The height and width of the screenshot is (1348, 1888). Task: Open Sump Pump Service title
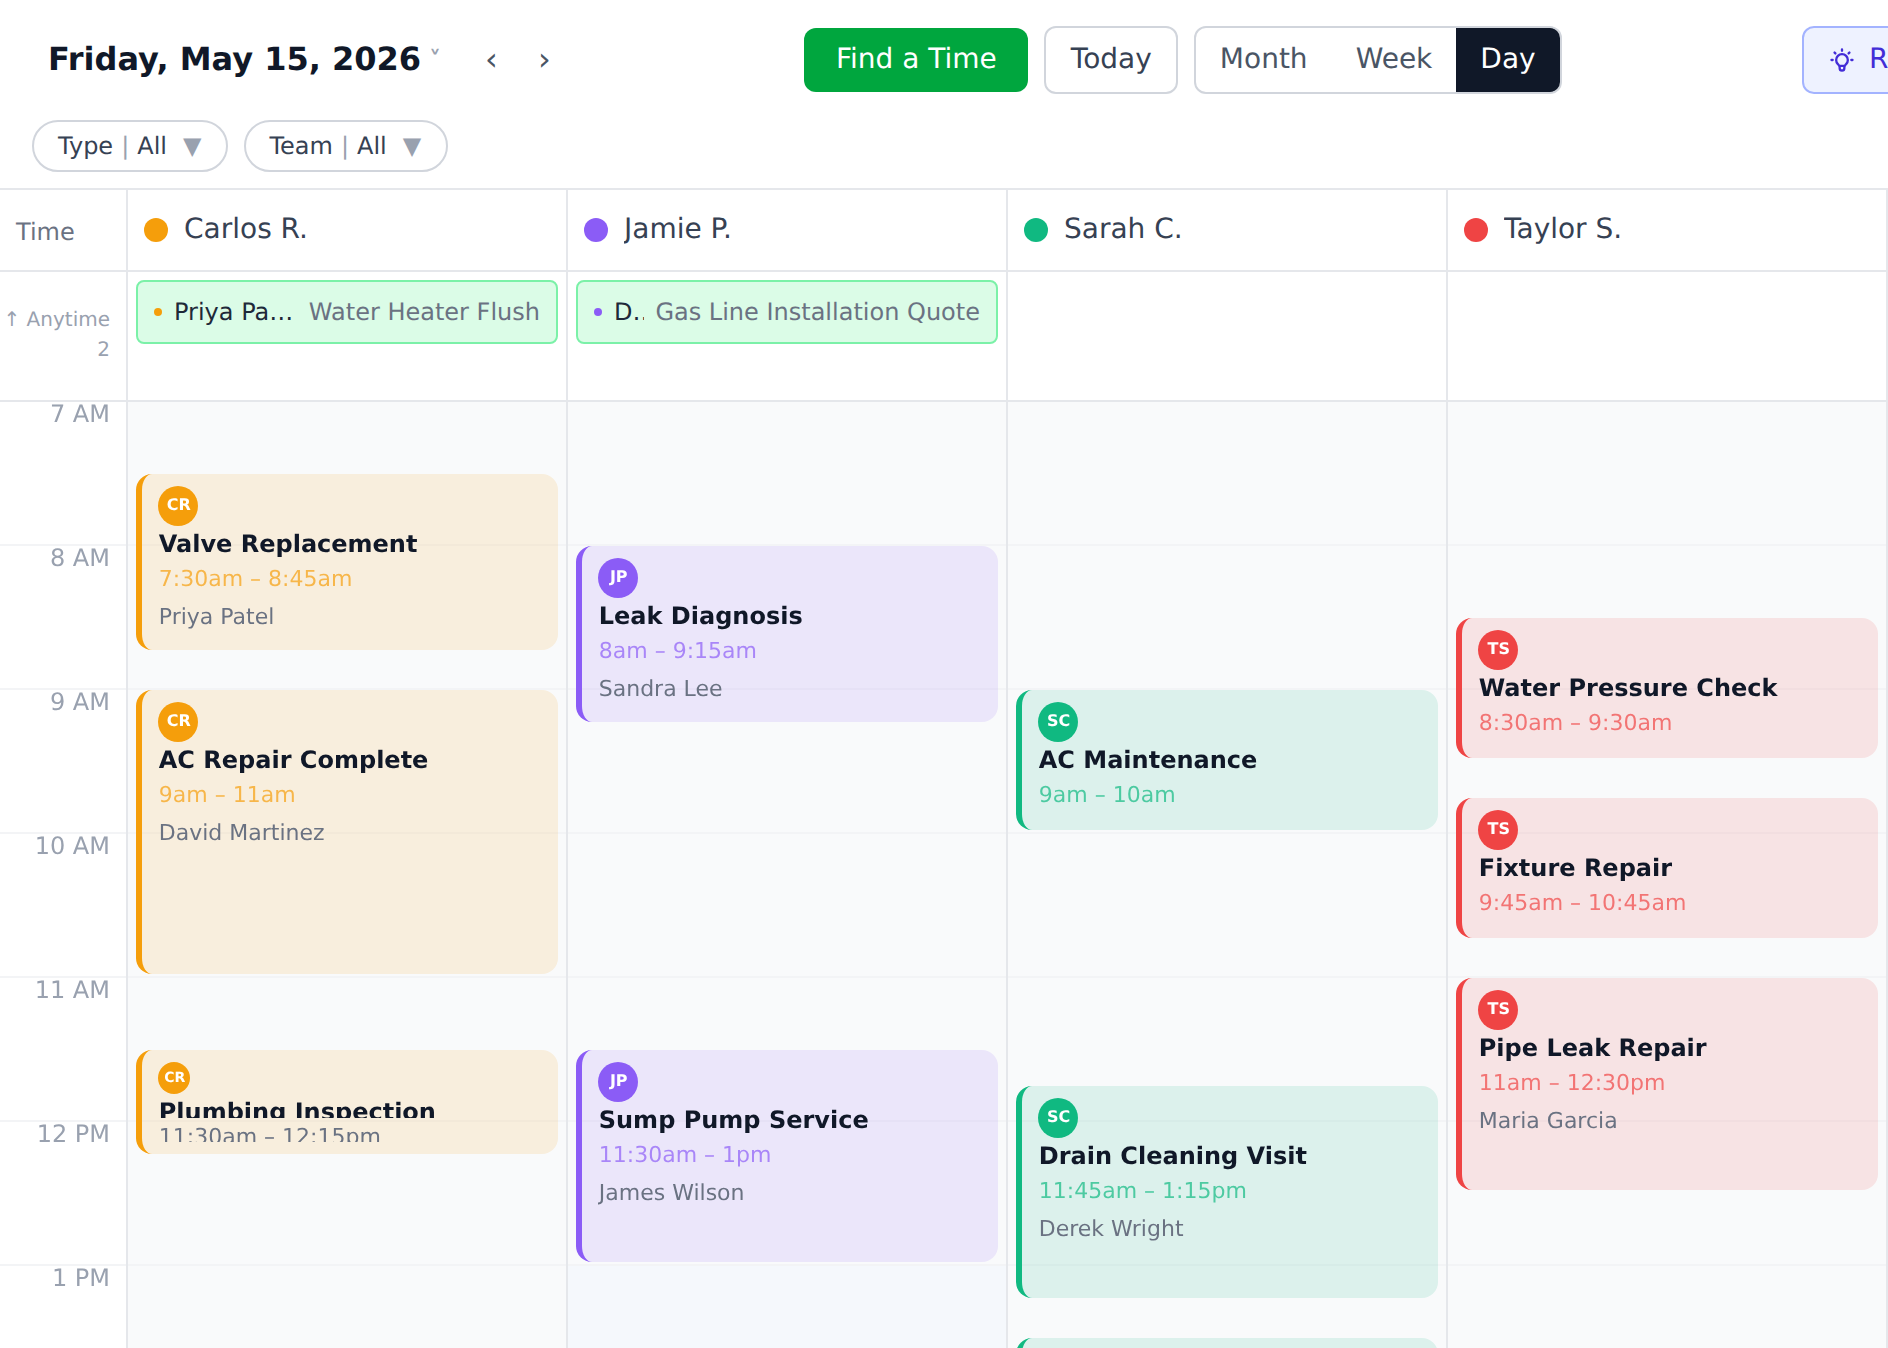733,1119
